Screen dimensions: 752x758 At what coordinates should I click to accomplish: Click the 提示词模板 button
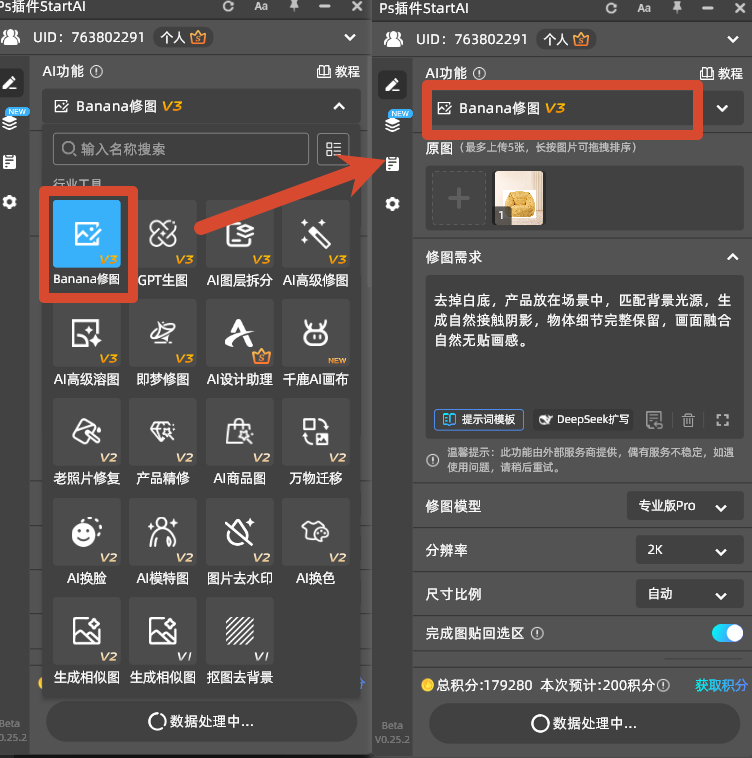[479, 420]
